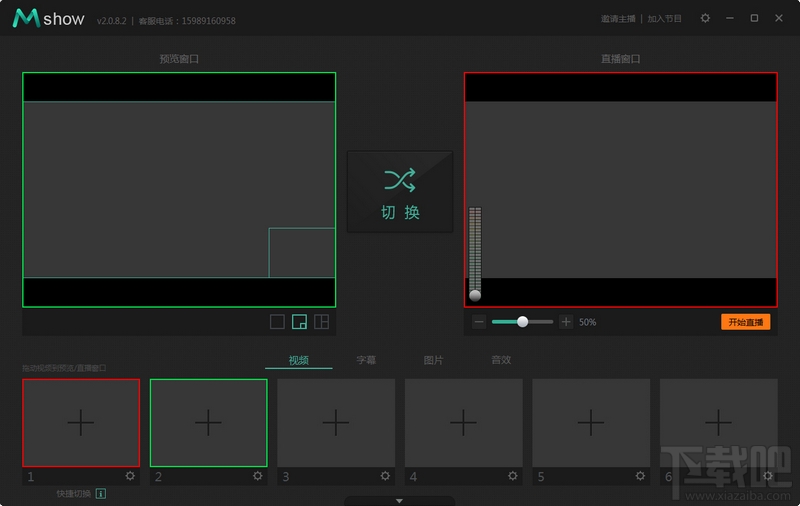Click the minus button beside volume slider
This screenshot has width=800, height=506.
click(479, 322)
